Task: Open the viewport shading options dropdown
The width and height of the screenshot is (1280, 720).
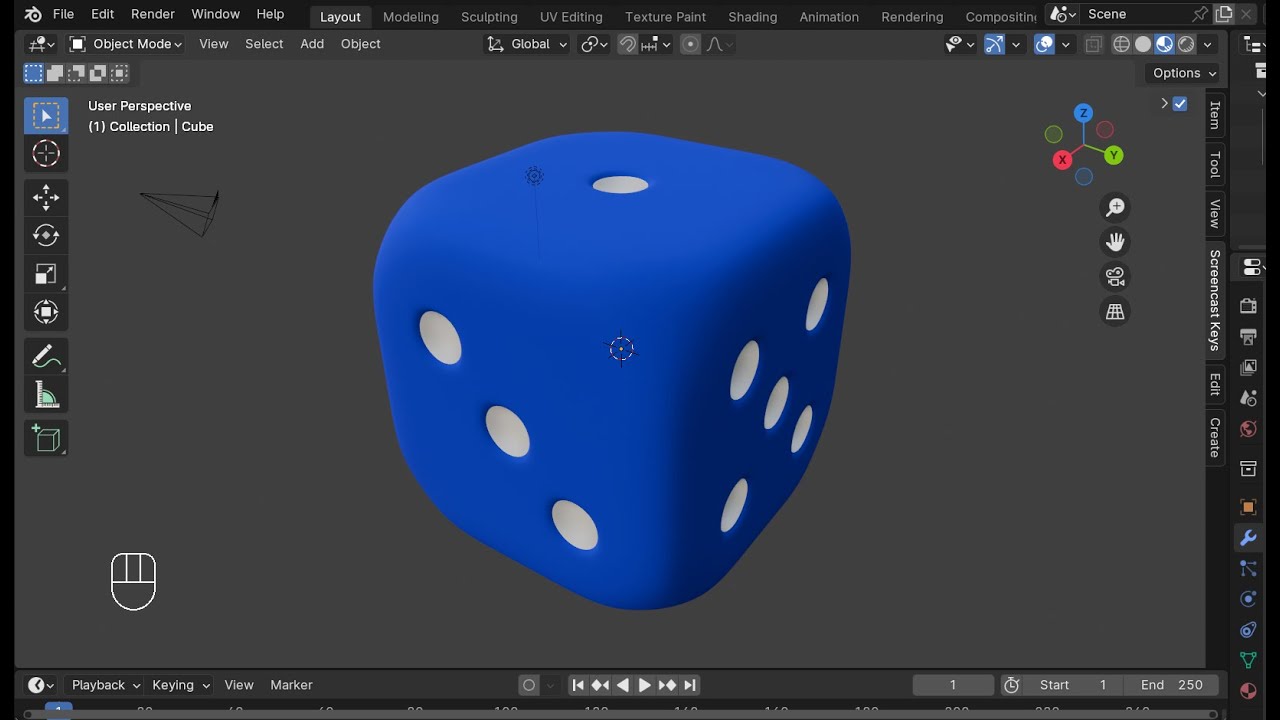Action: point(1208,44)
